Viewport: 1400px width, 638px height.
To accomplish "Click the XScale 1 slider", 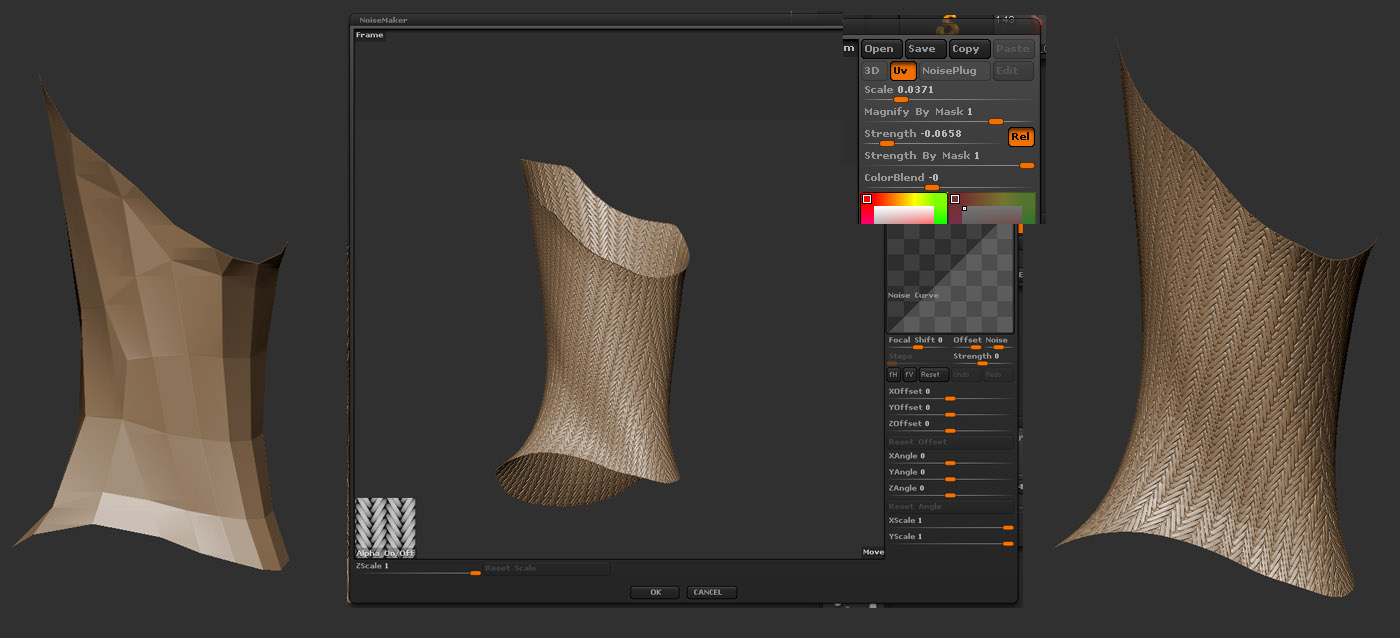I will [950, 523].
